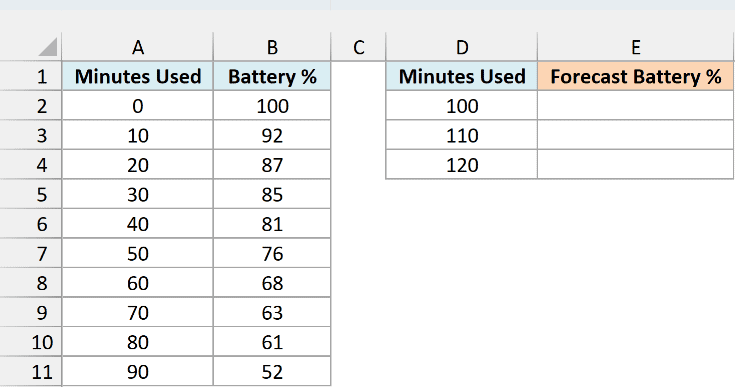Select cell A8 containing 60
This screenshot has width=735, height=387.
click(137, 283)
